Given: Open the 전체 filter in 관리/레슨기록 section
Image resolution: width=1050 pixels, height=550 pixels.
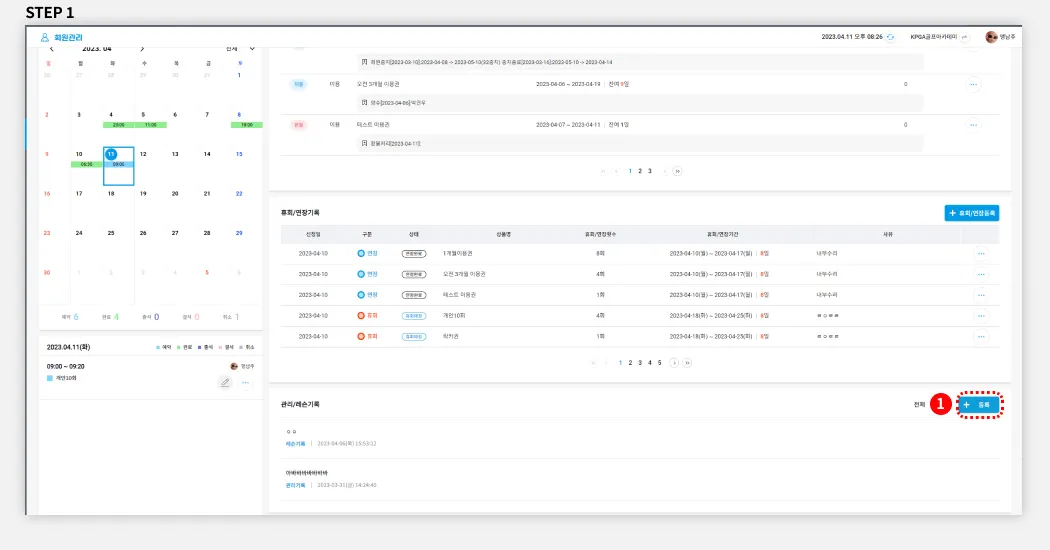Looking at the screenshot, I should [919, 405].
